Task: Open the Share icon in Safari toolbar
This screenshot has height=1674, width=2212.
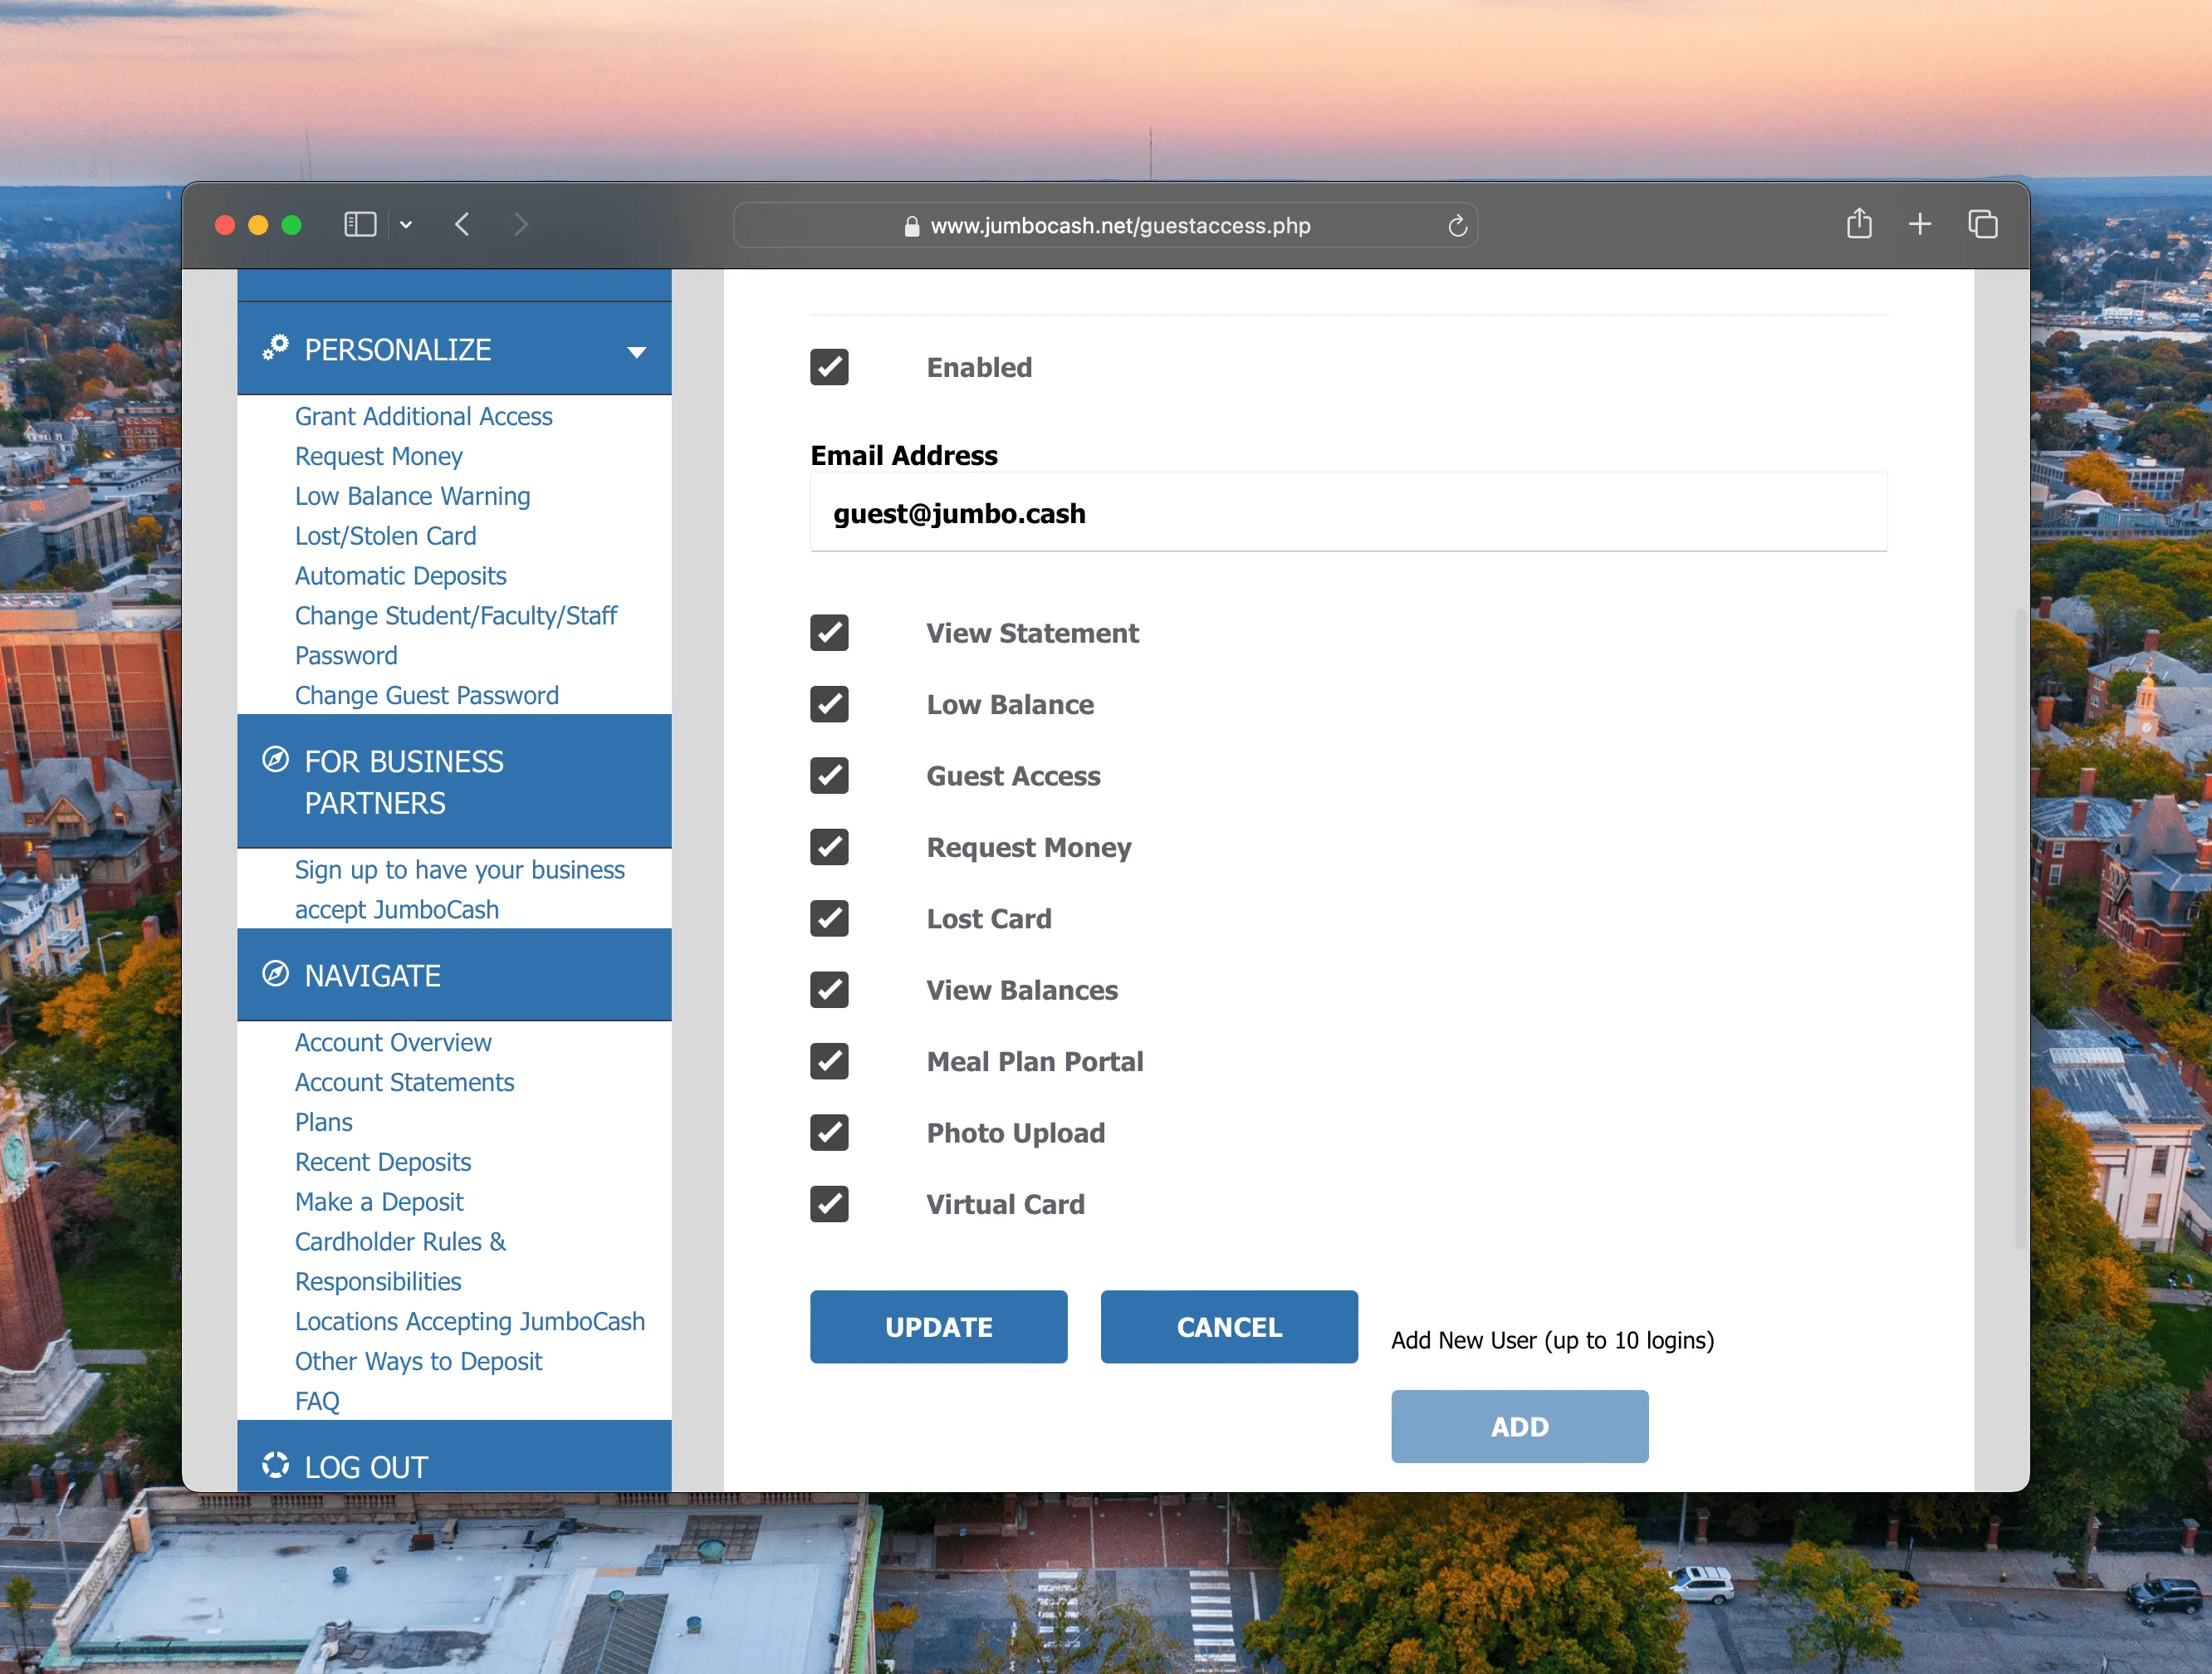Action: click(x=1859, y=223)
